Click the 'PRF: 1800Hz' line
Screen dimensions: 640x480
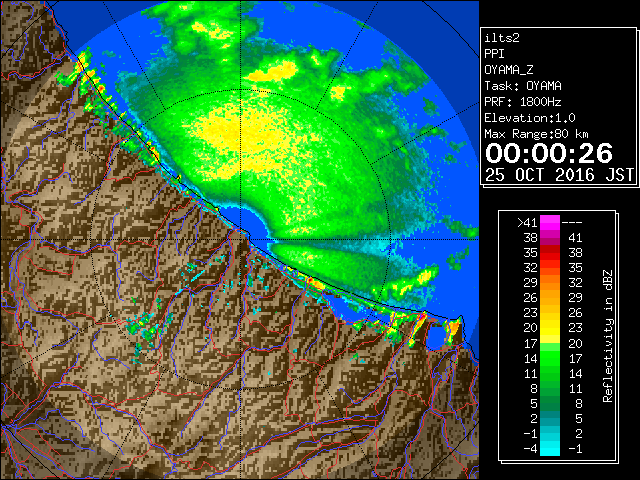pyautogui.click(x=523, y=102)
